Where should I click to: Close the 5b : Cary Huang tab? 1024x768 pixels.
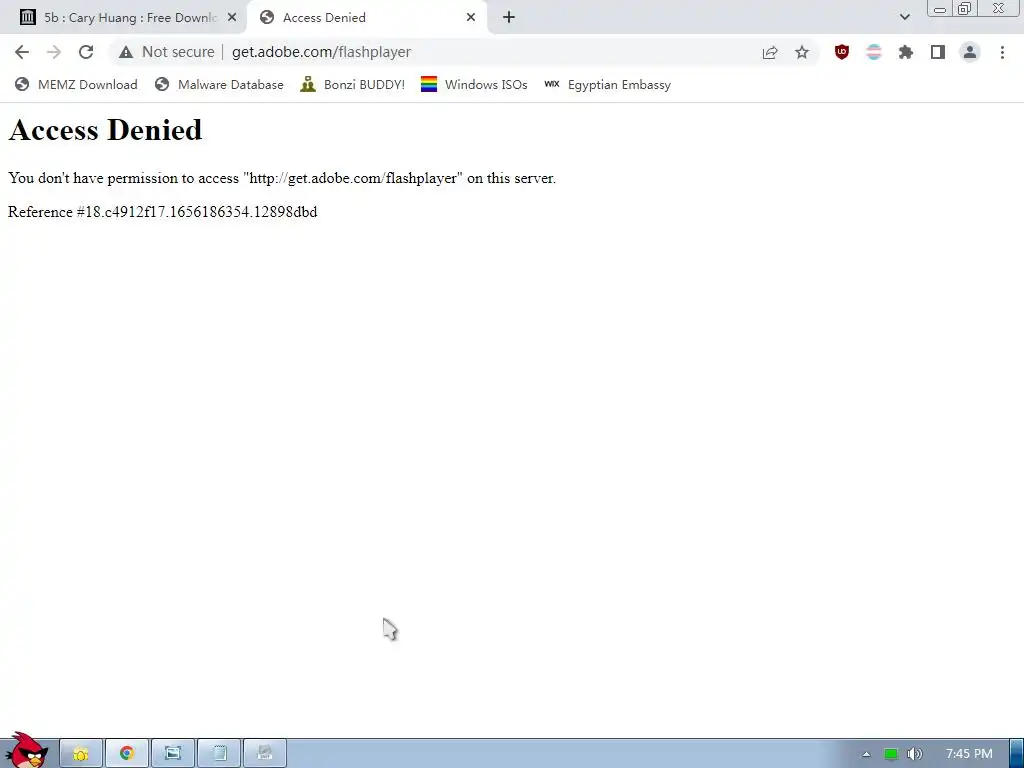[x=232, y=18]
